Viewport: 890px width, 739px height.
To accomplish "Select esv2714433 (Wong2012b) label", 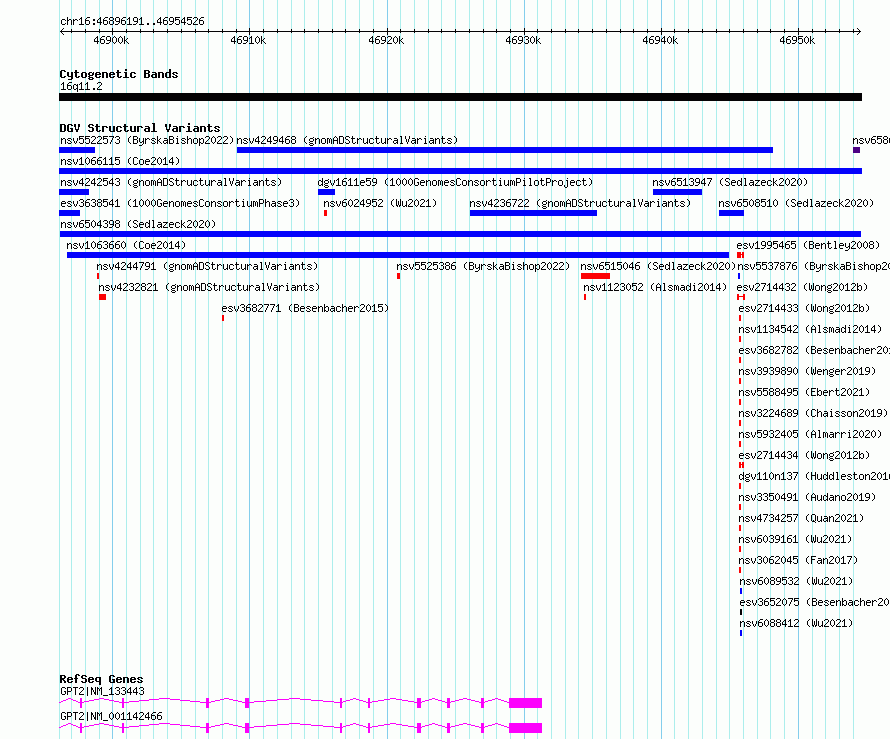I will (804, 308).
